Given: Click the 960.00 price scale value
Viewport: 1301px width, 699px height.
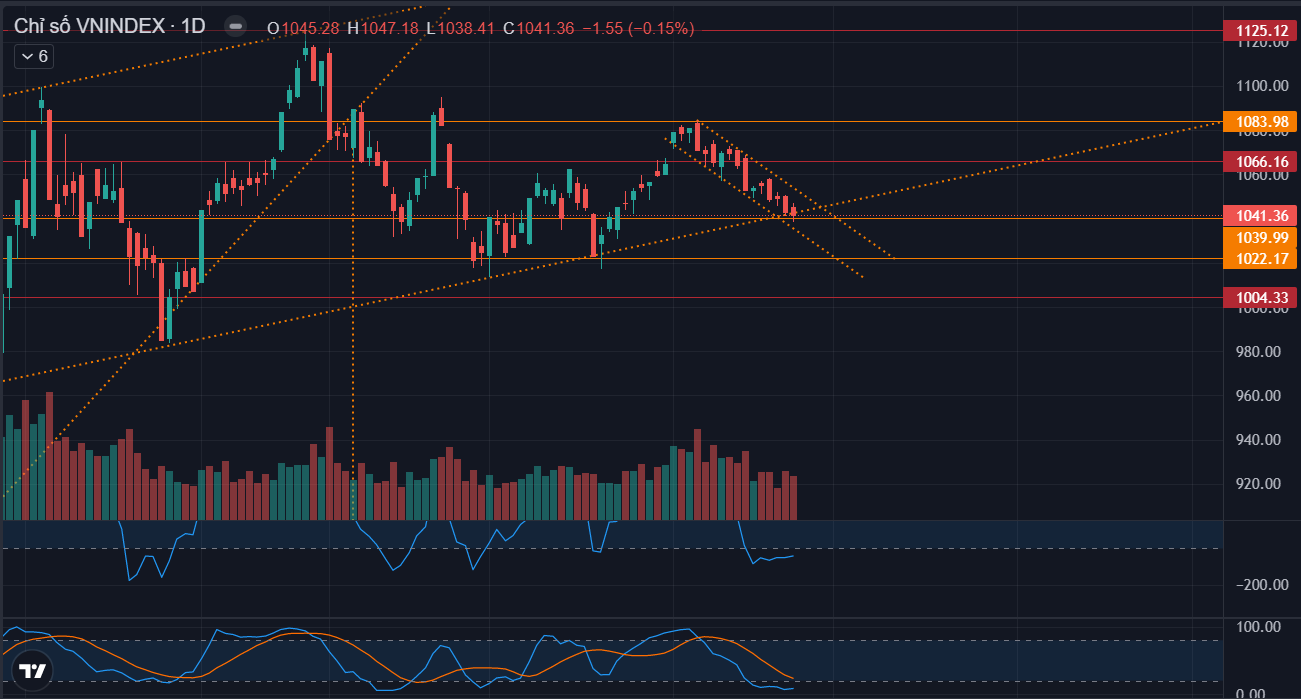Looking at the screenshot, I should (x=1259, y=395).
